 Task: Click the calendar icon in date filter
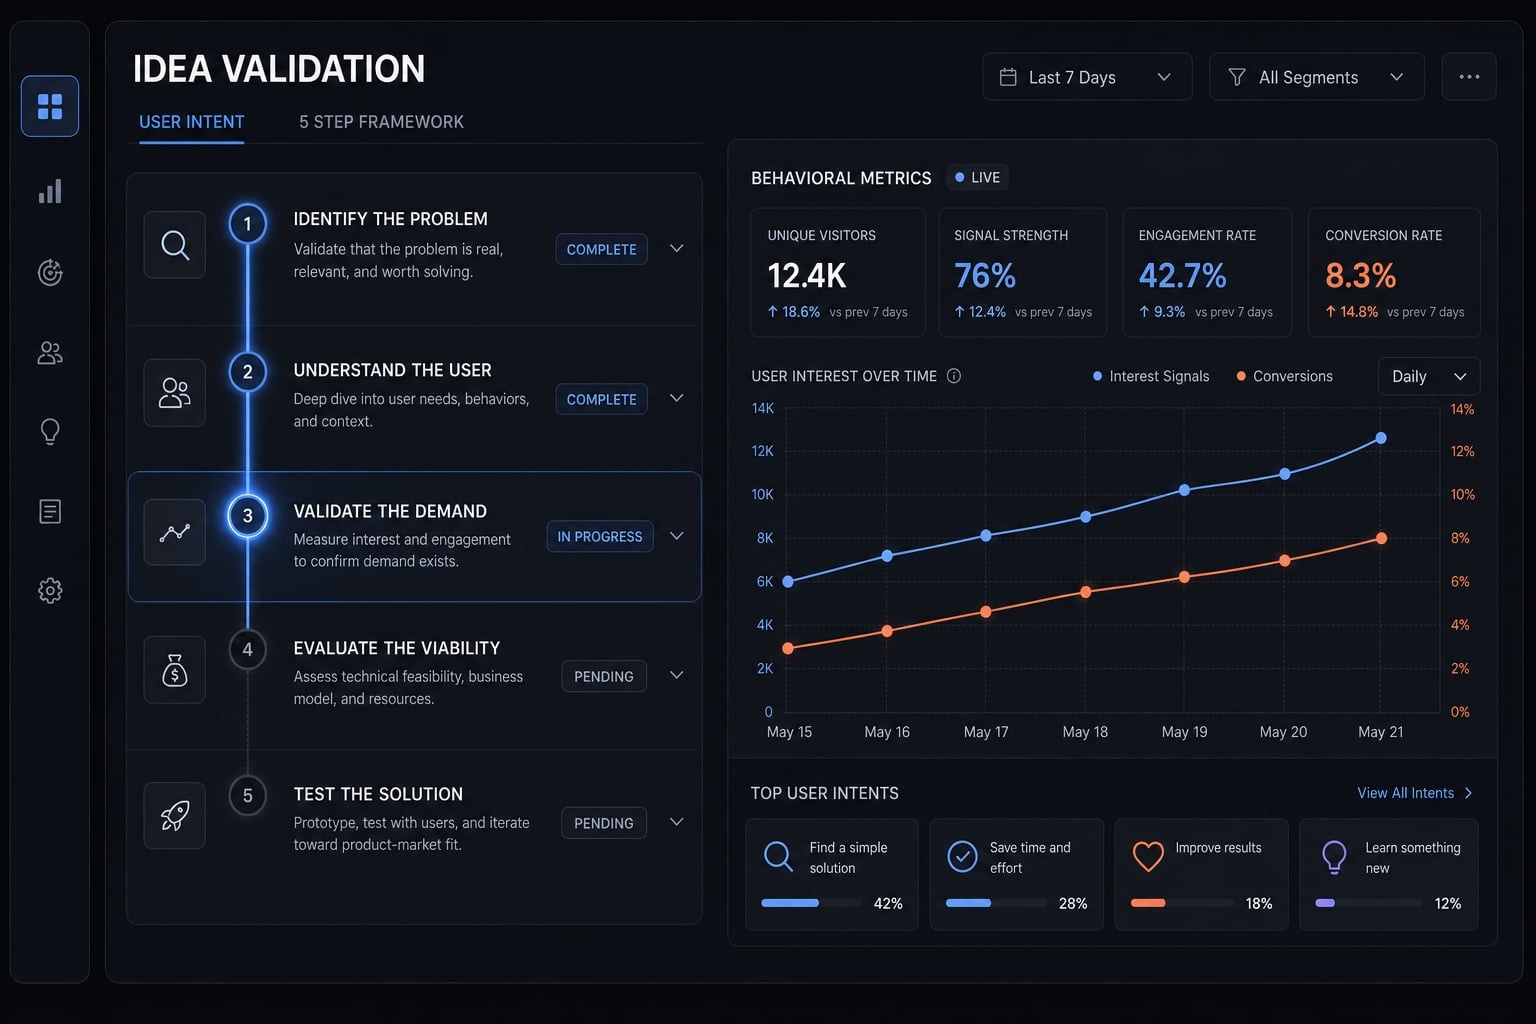1008,77
